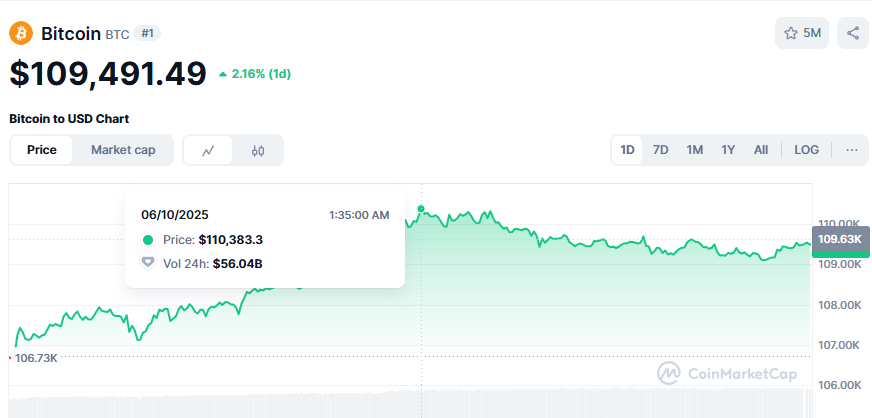The width and height of the screenshot is (872, 418).
Task: Click the orange Bitcoin logo icon
Action: 21,33
